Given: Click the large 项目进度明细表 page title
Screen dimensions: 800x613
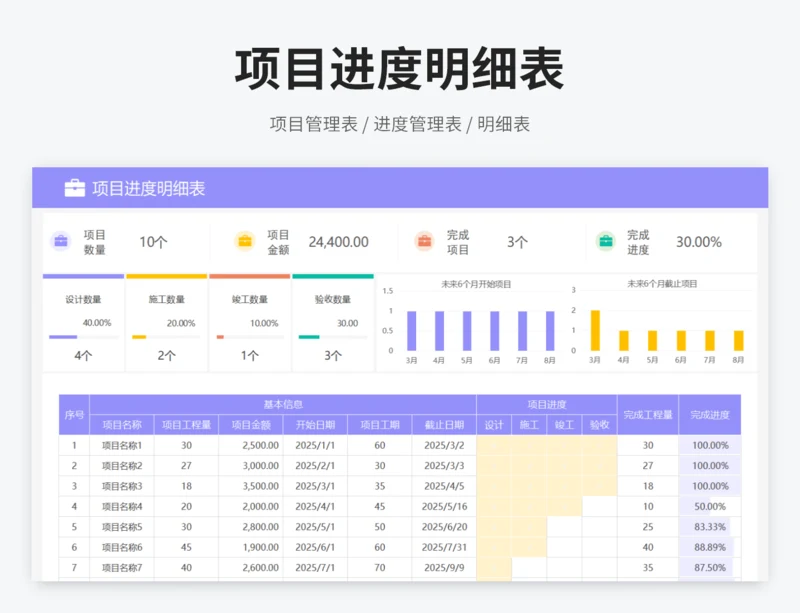Looking at the screenshot, I should tap(399, 69).
